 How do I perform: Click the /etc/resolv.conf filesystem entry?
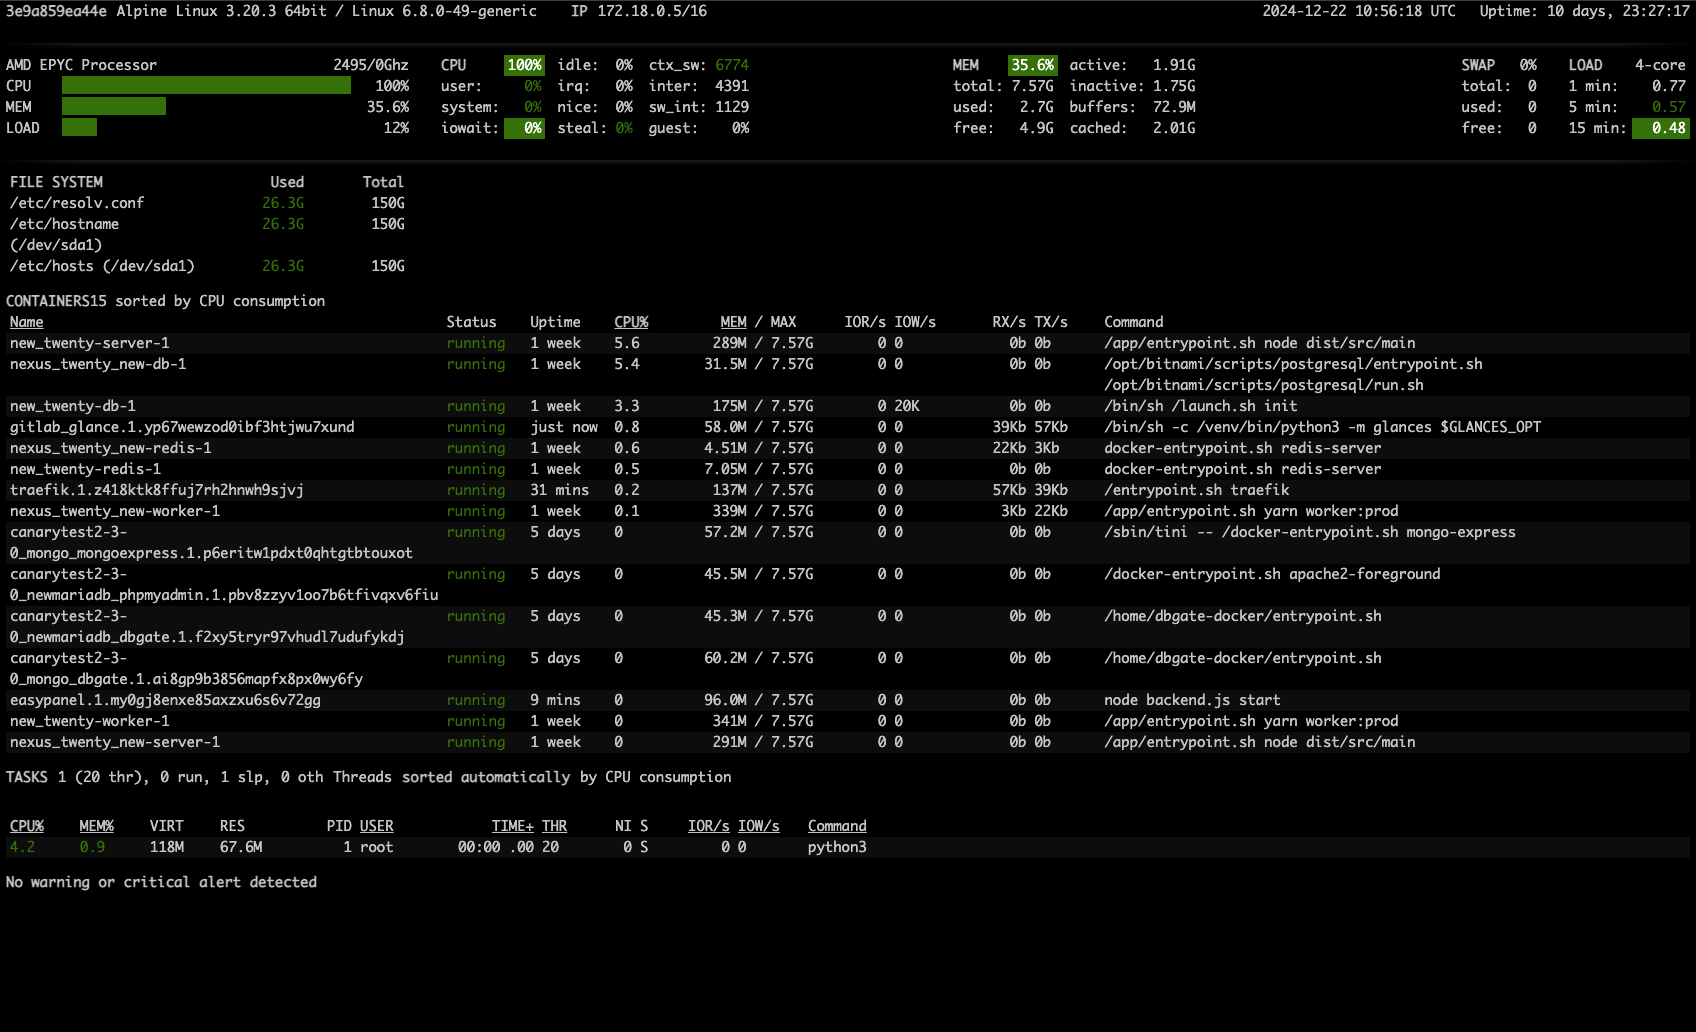point(76,202)
